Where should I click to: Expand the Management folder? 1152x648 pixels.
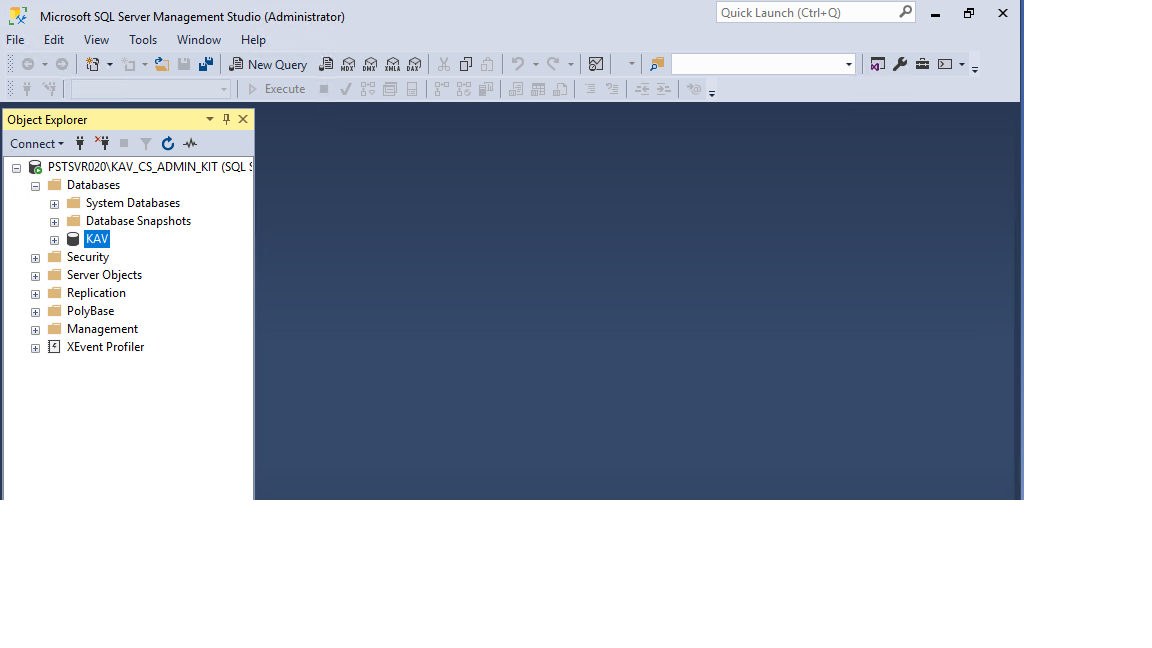(x=35, y=330)
